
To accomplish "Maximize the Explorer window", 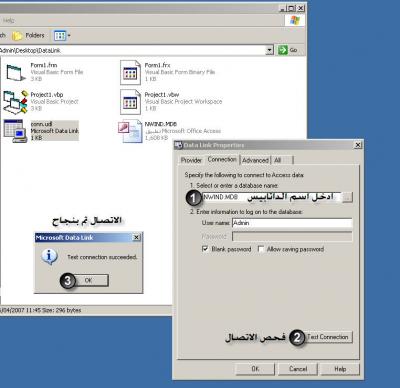I will pyautogui.click(x=292, y=8).
